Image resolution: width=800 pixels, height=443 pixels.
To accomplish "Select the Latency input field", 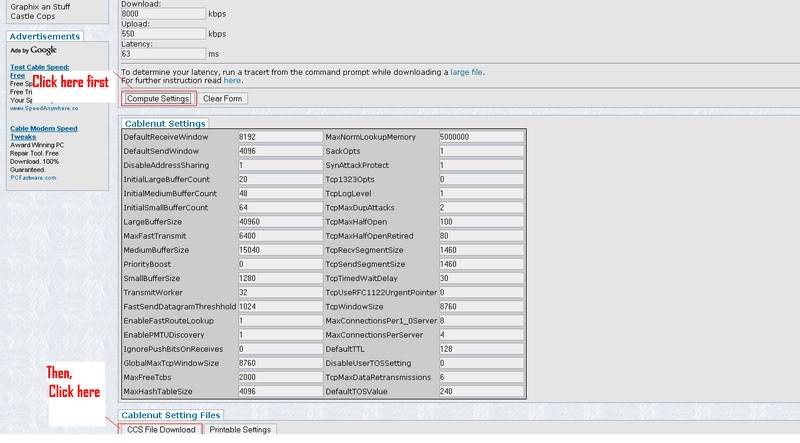I will point(162,56).
